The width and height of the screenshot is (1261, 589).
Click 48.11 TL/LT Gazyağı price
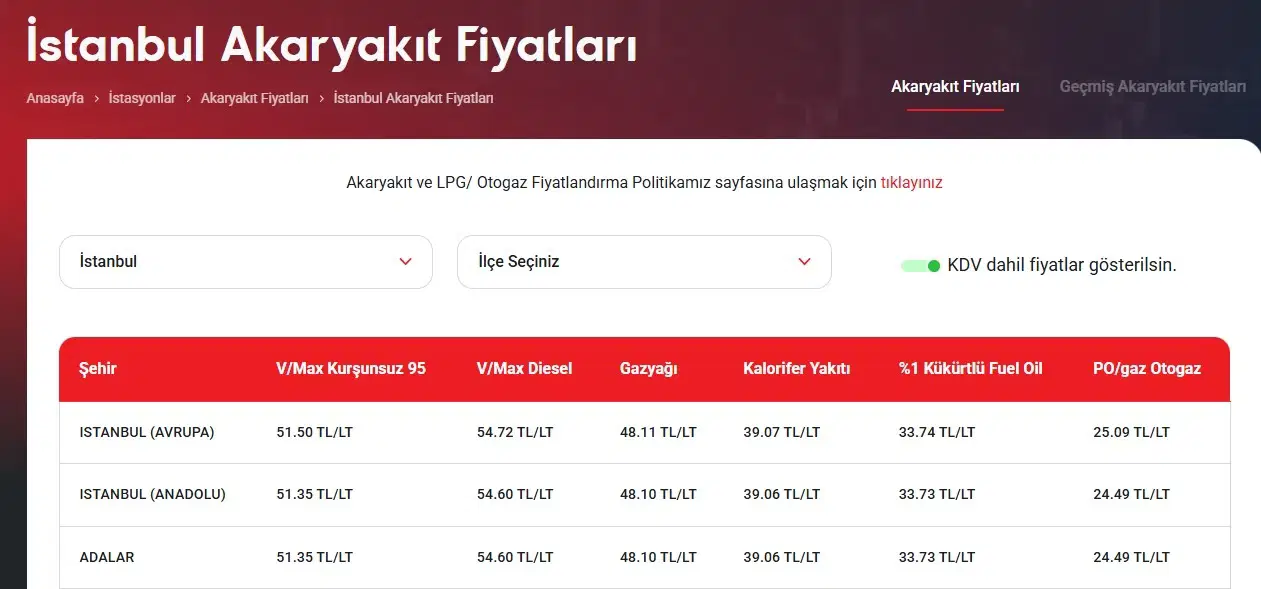(x=658, y=432)
